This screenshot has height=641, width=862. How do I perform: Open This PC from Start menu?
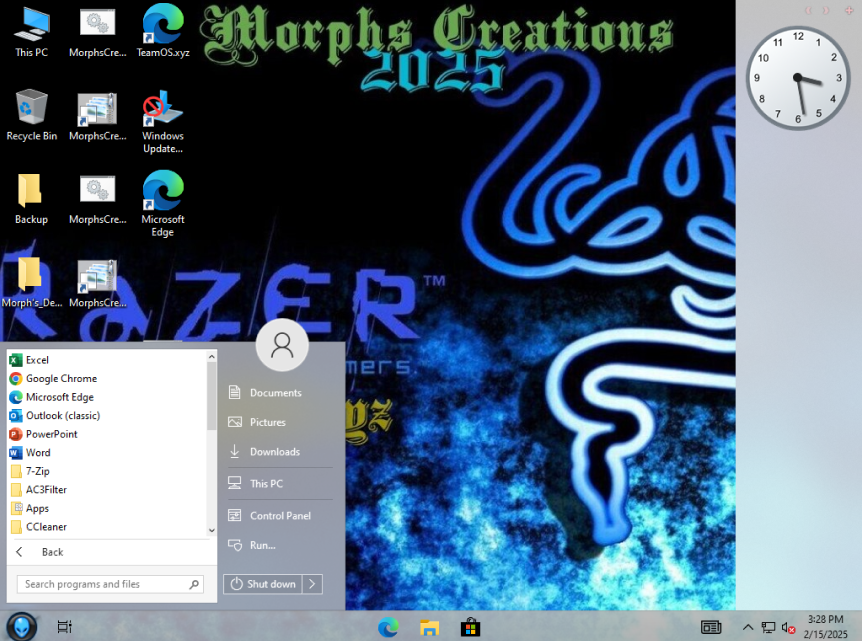[279, 484]
